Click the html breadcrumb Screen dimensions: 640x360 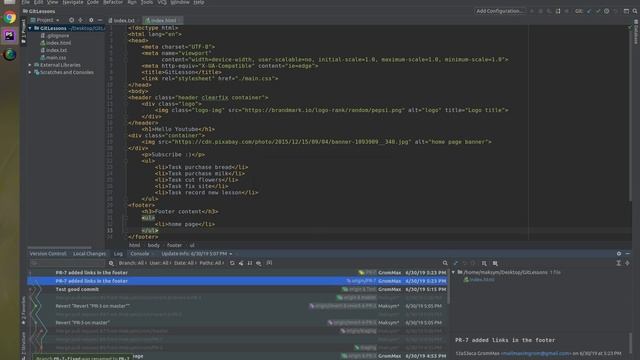click(x=134, y=245)
